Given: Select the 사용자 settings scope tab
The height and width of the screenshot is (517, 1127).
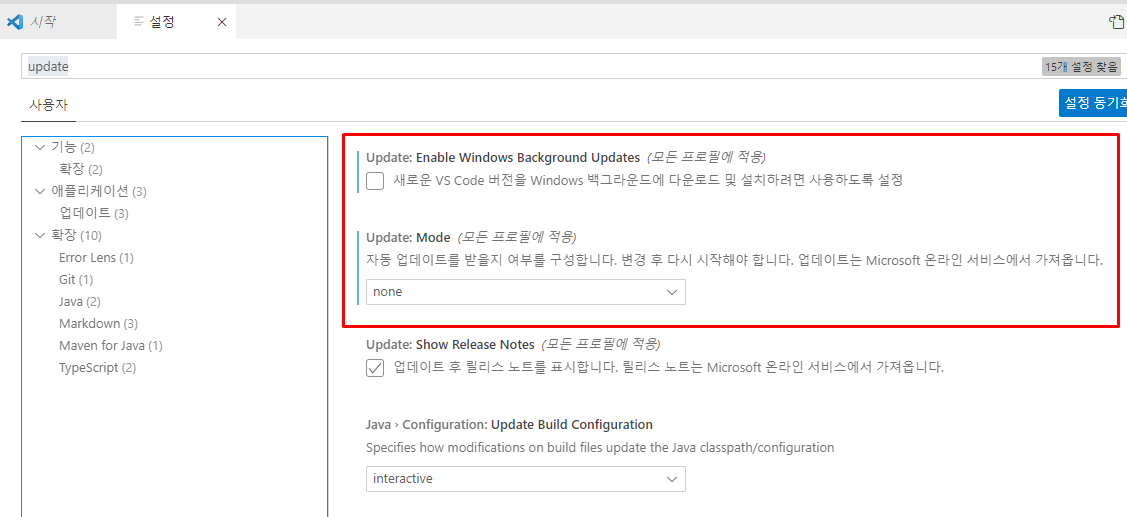Looking at the screenshot, I should click(x=48, y=104).
